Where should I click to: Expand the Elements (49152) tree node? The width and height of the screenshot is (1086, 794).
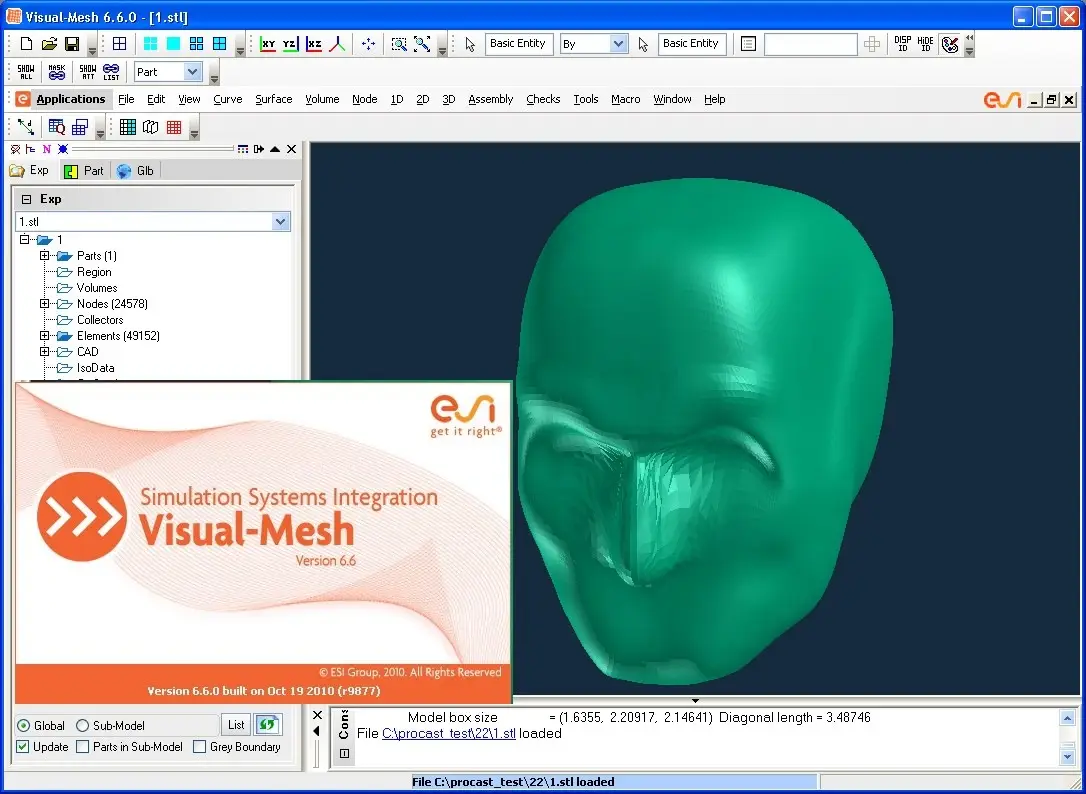[44, 335]
